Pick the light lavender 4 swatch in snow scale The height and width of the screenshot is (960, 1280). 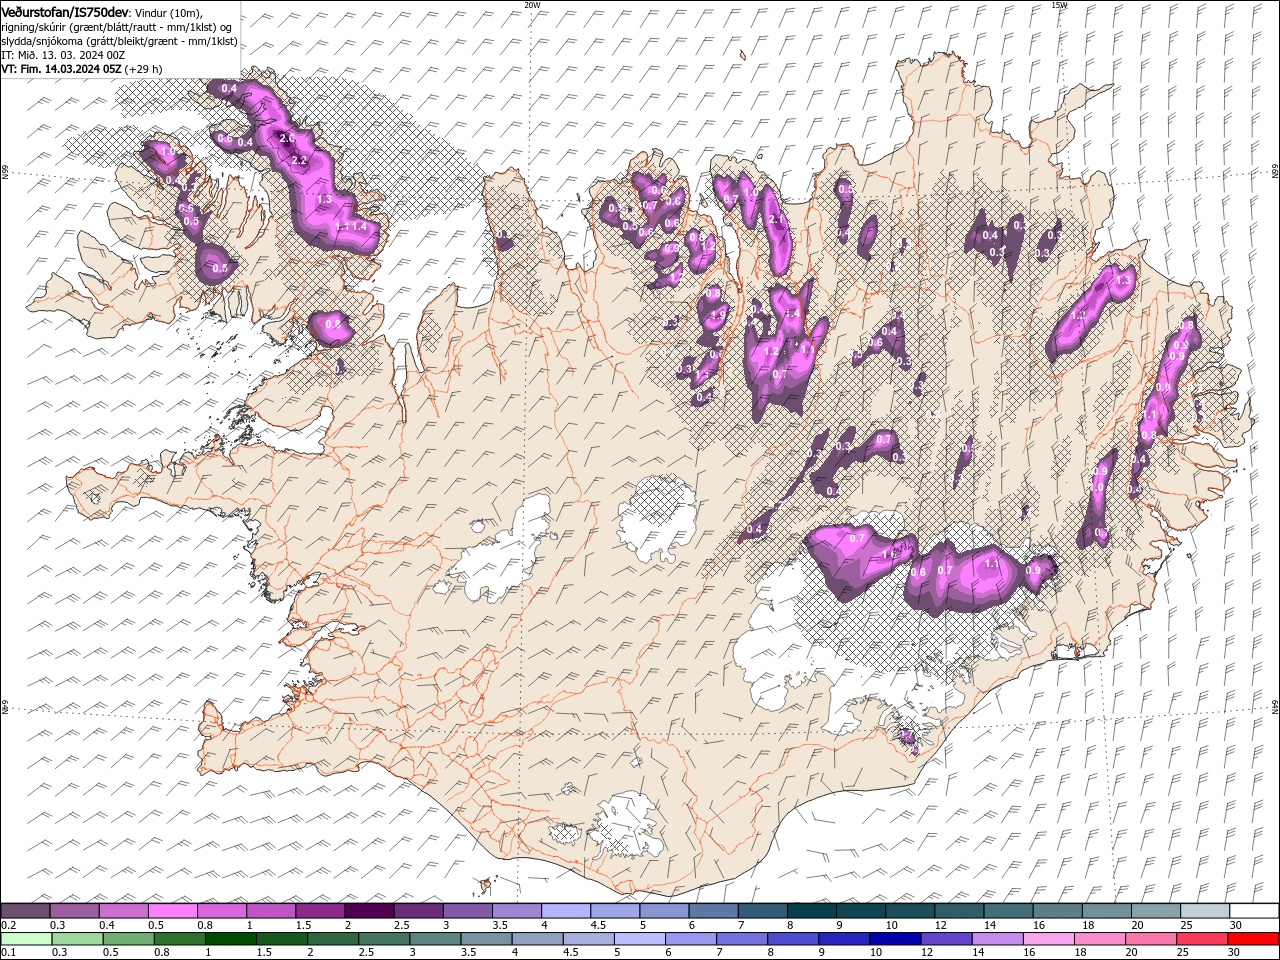pyautogui.click(x=566, y=911)
